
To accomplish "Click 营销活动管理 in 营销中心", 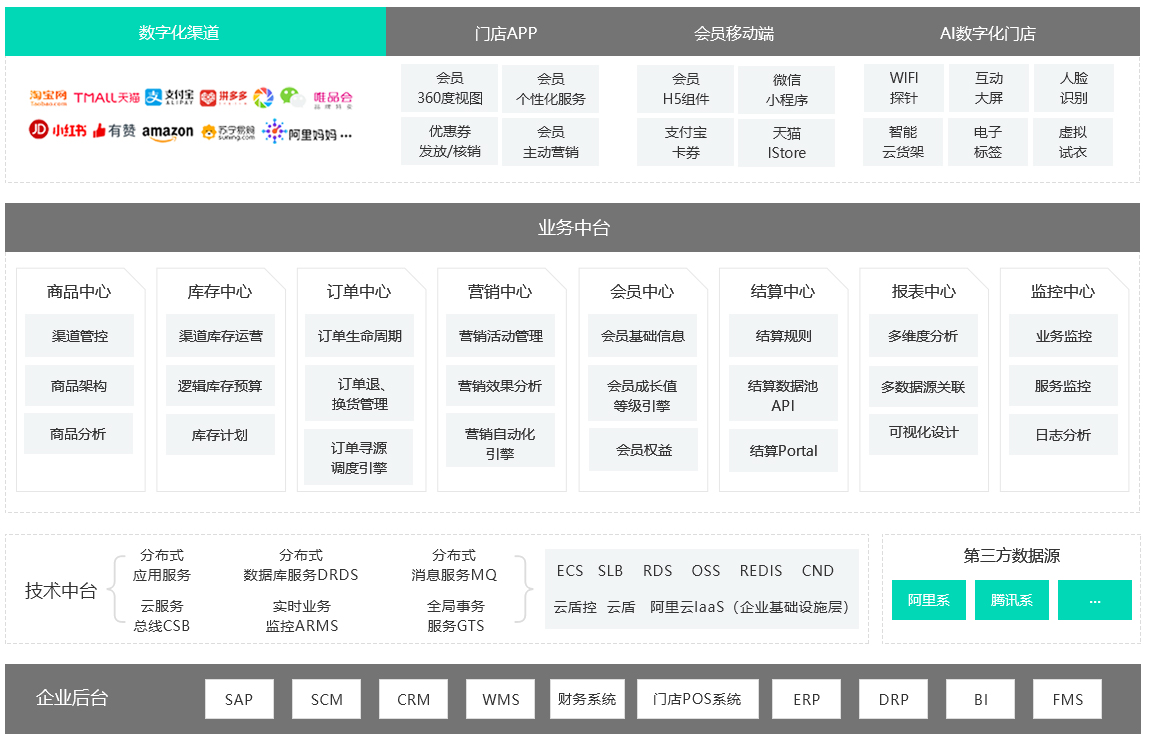I will click(x=500, y=336).
